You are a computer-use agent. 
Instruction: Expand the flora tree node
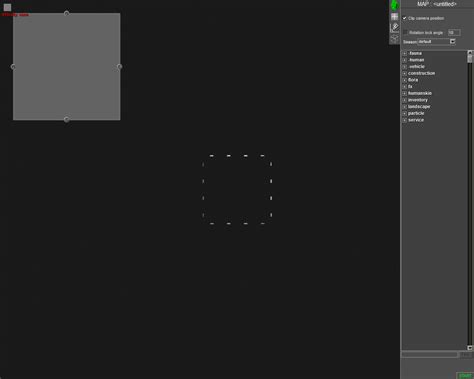click(x=405, y=80)
